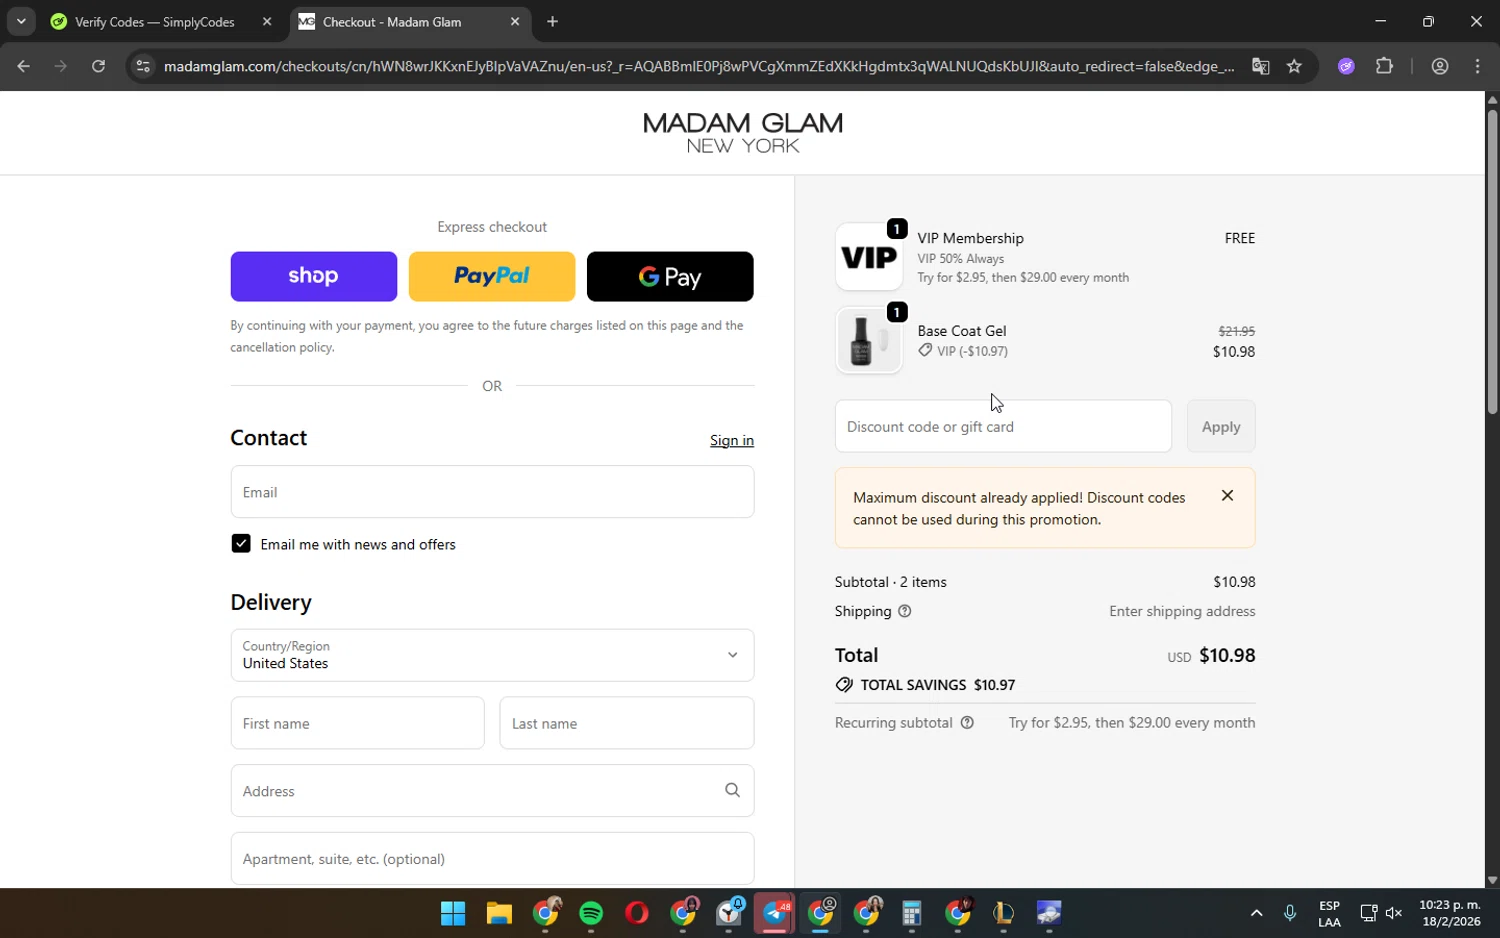
Task: Close the Verify Codes tab
Action: [267, 21]
